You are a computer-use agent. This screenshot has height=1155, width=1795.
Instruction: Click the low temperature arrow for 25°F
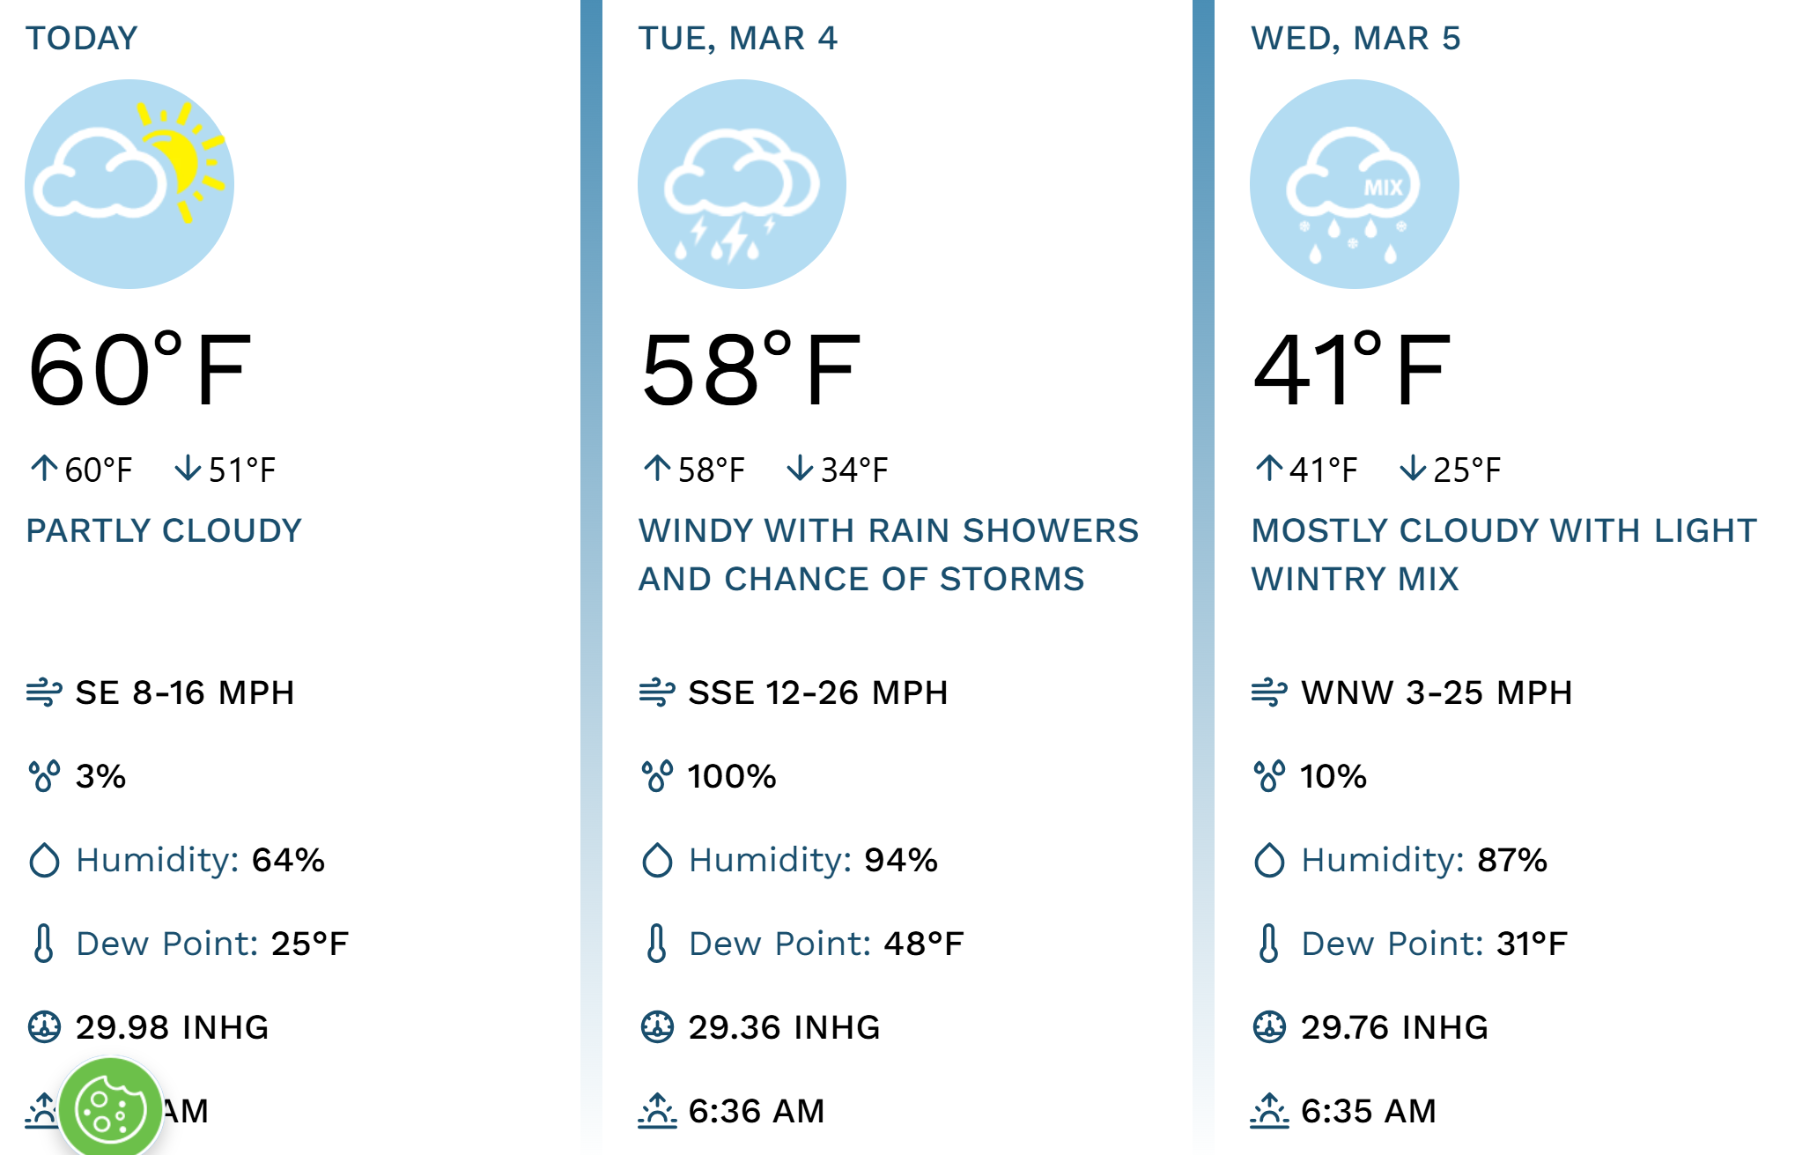1412,468
